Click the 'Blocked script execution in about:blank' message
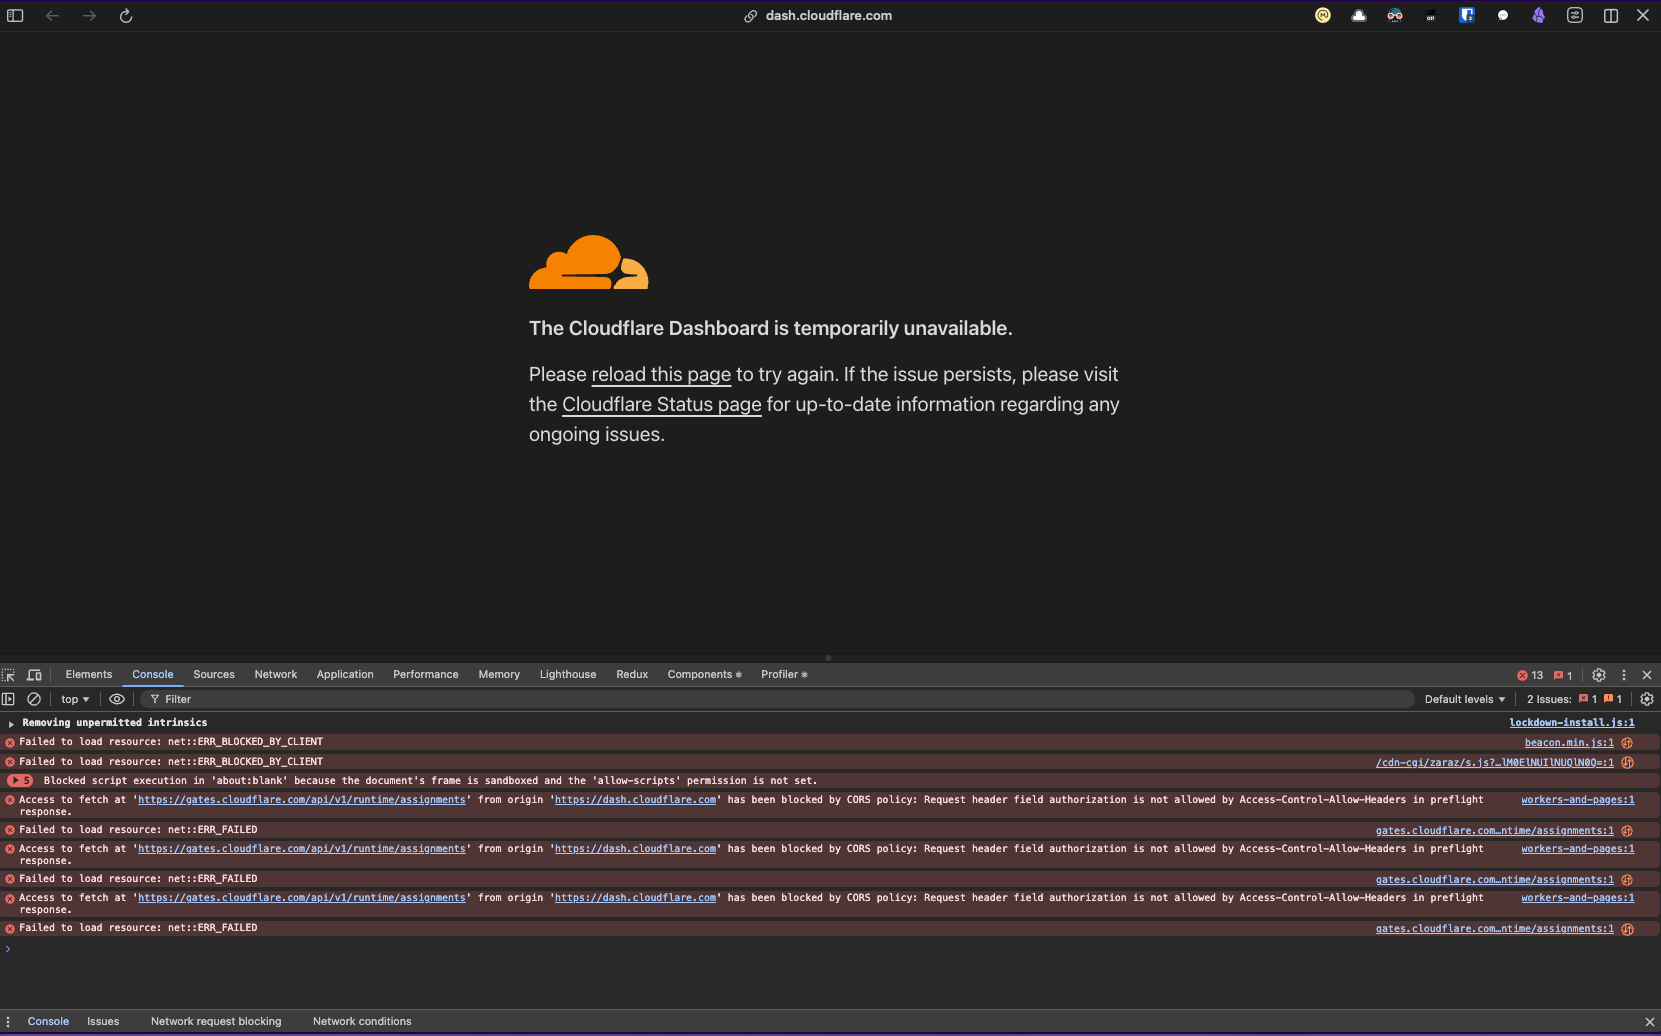Viewport: 1661px width, 1036px height. (430, 781)
